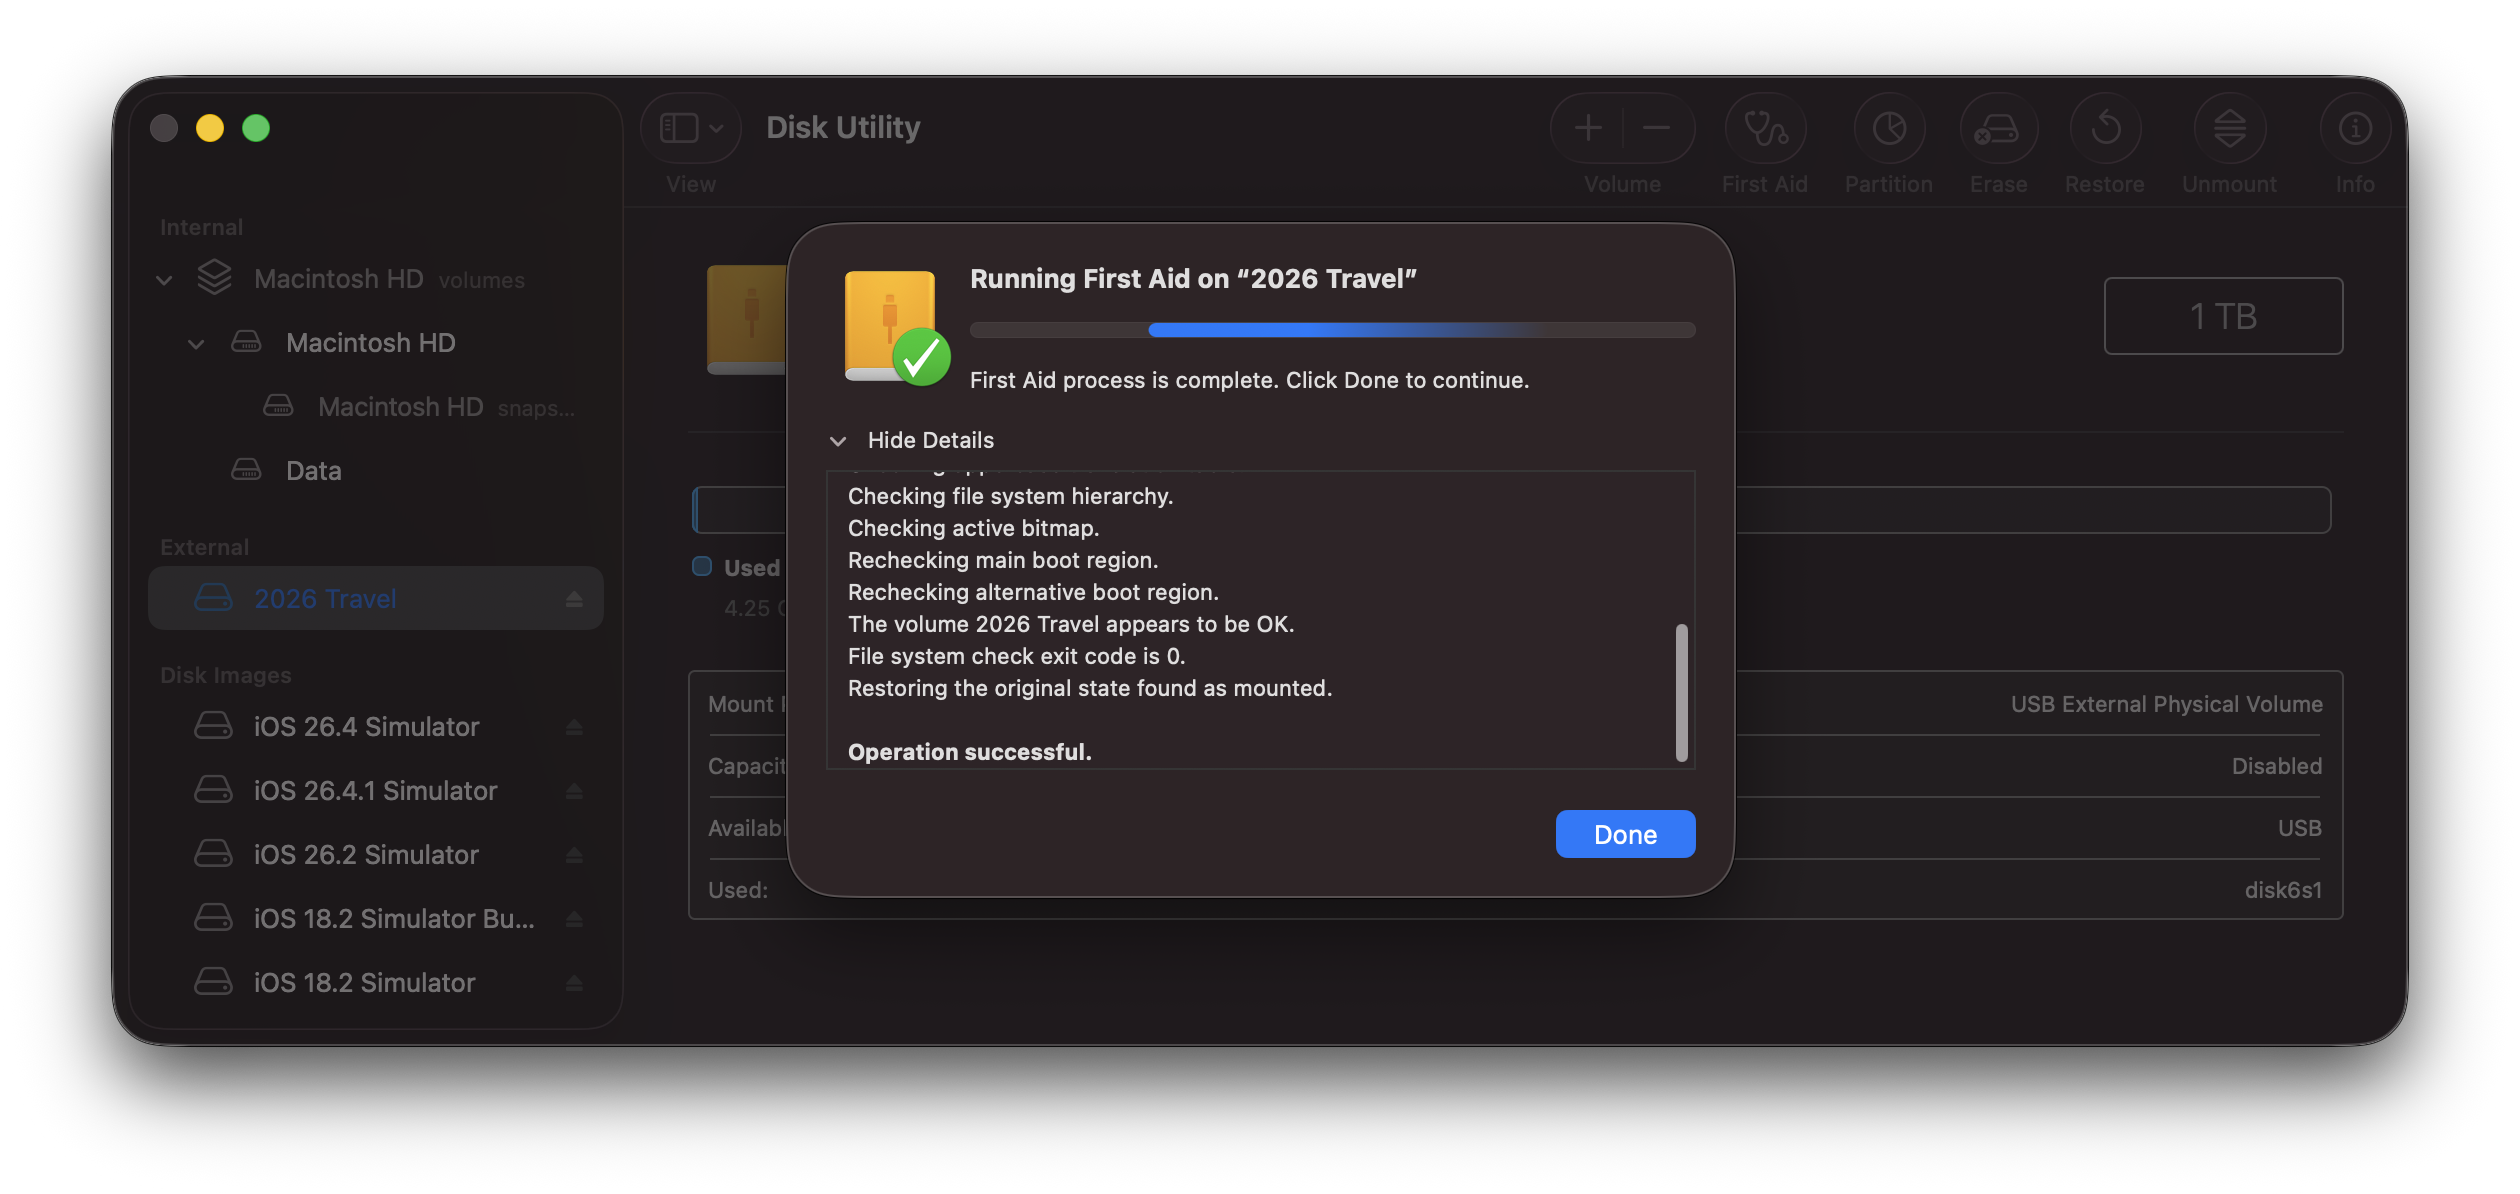The height and width of the screenshot is (1194, 2520).
Task: Click the First Aid stethoscope icon
Action: tap(1765, 128)
